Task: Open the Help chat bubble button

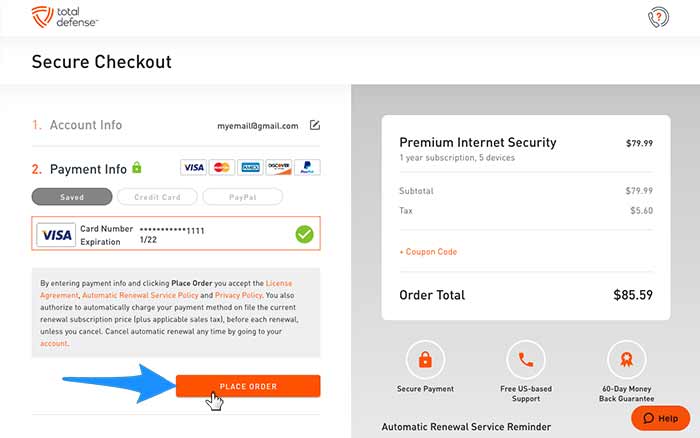Action: [x=661, y=418]
